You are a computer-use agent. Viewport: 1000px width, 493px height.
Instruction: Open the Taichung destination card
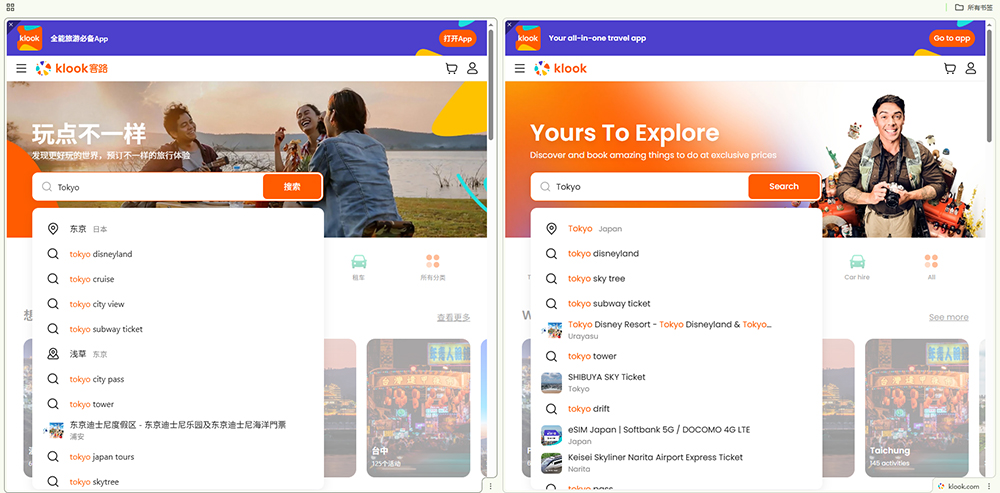pyautogui.click(x=916, y=408)
